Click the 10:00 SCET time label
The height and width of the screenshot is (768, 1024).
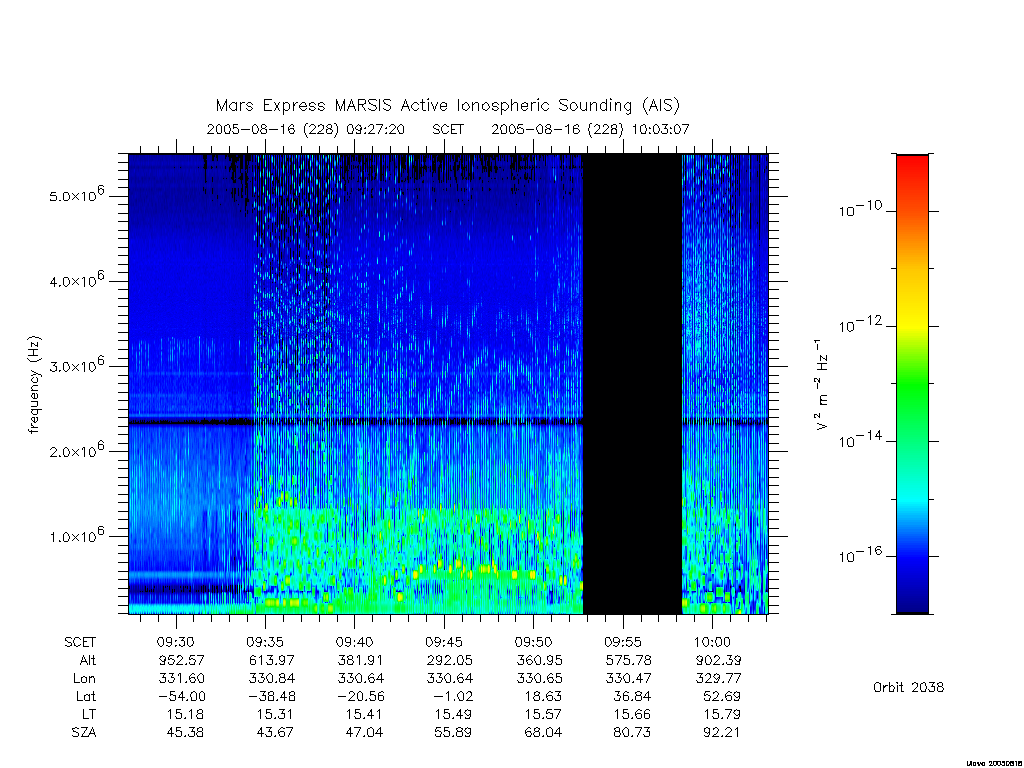tap(712, 642)
